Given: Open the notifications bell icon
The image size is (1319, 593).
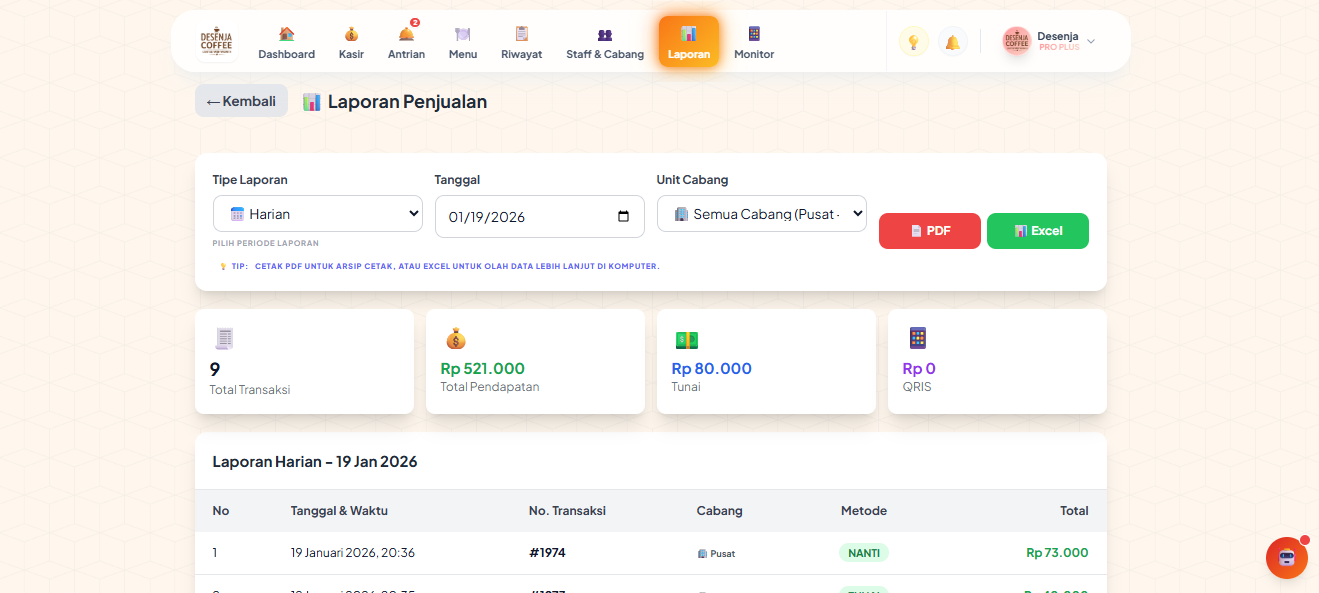Looking at the screenshot, I should click(x=952, y=42).
